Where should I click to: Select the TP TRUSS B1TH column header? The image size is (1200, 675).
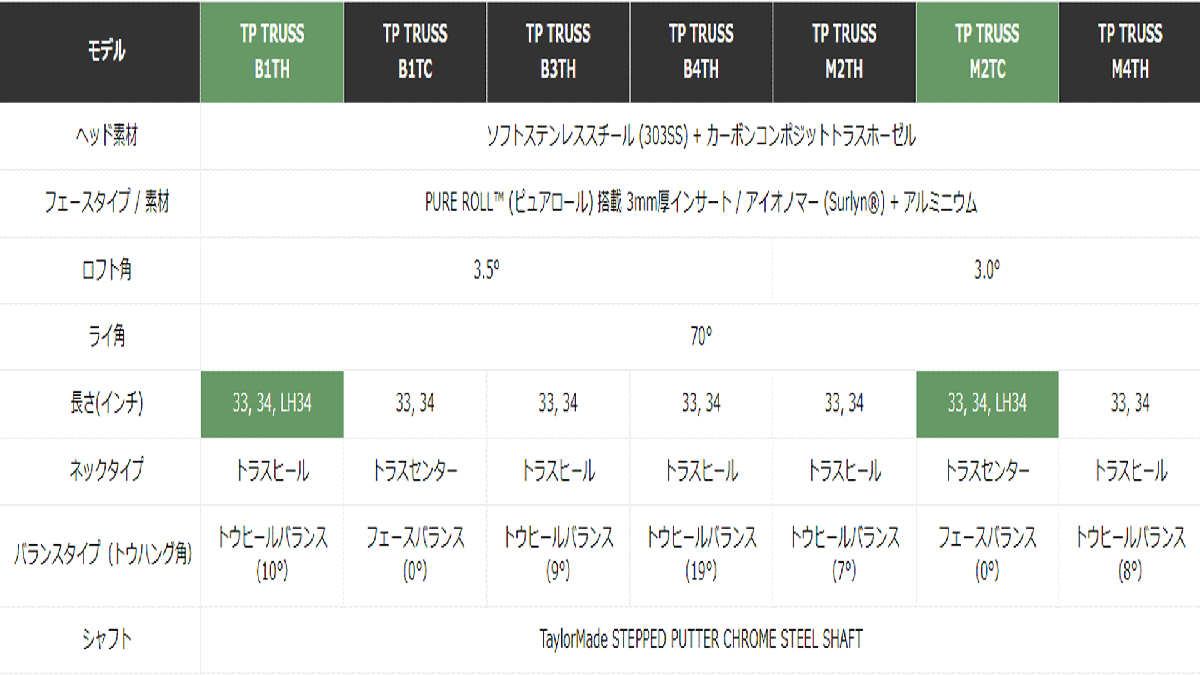272,52
